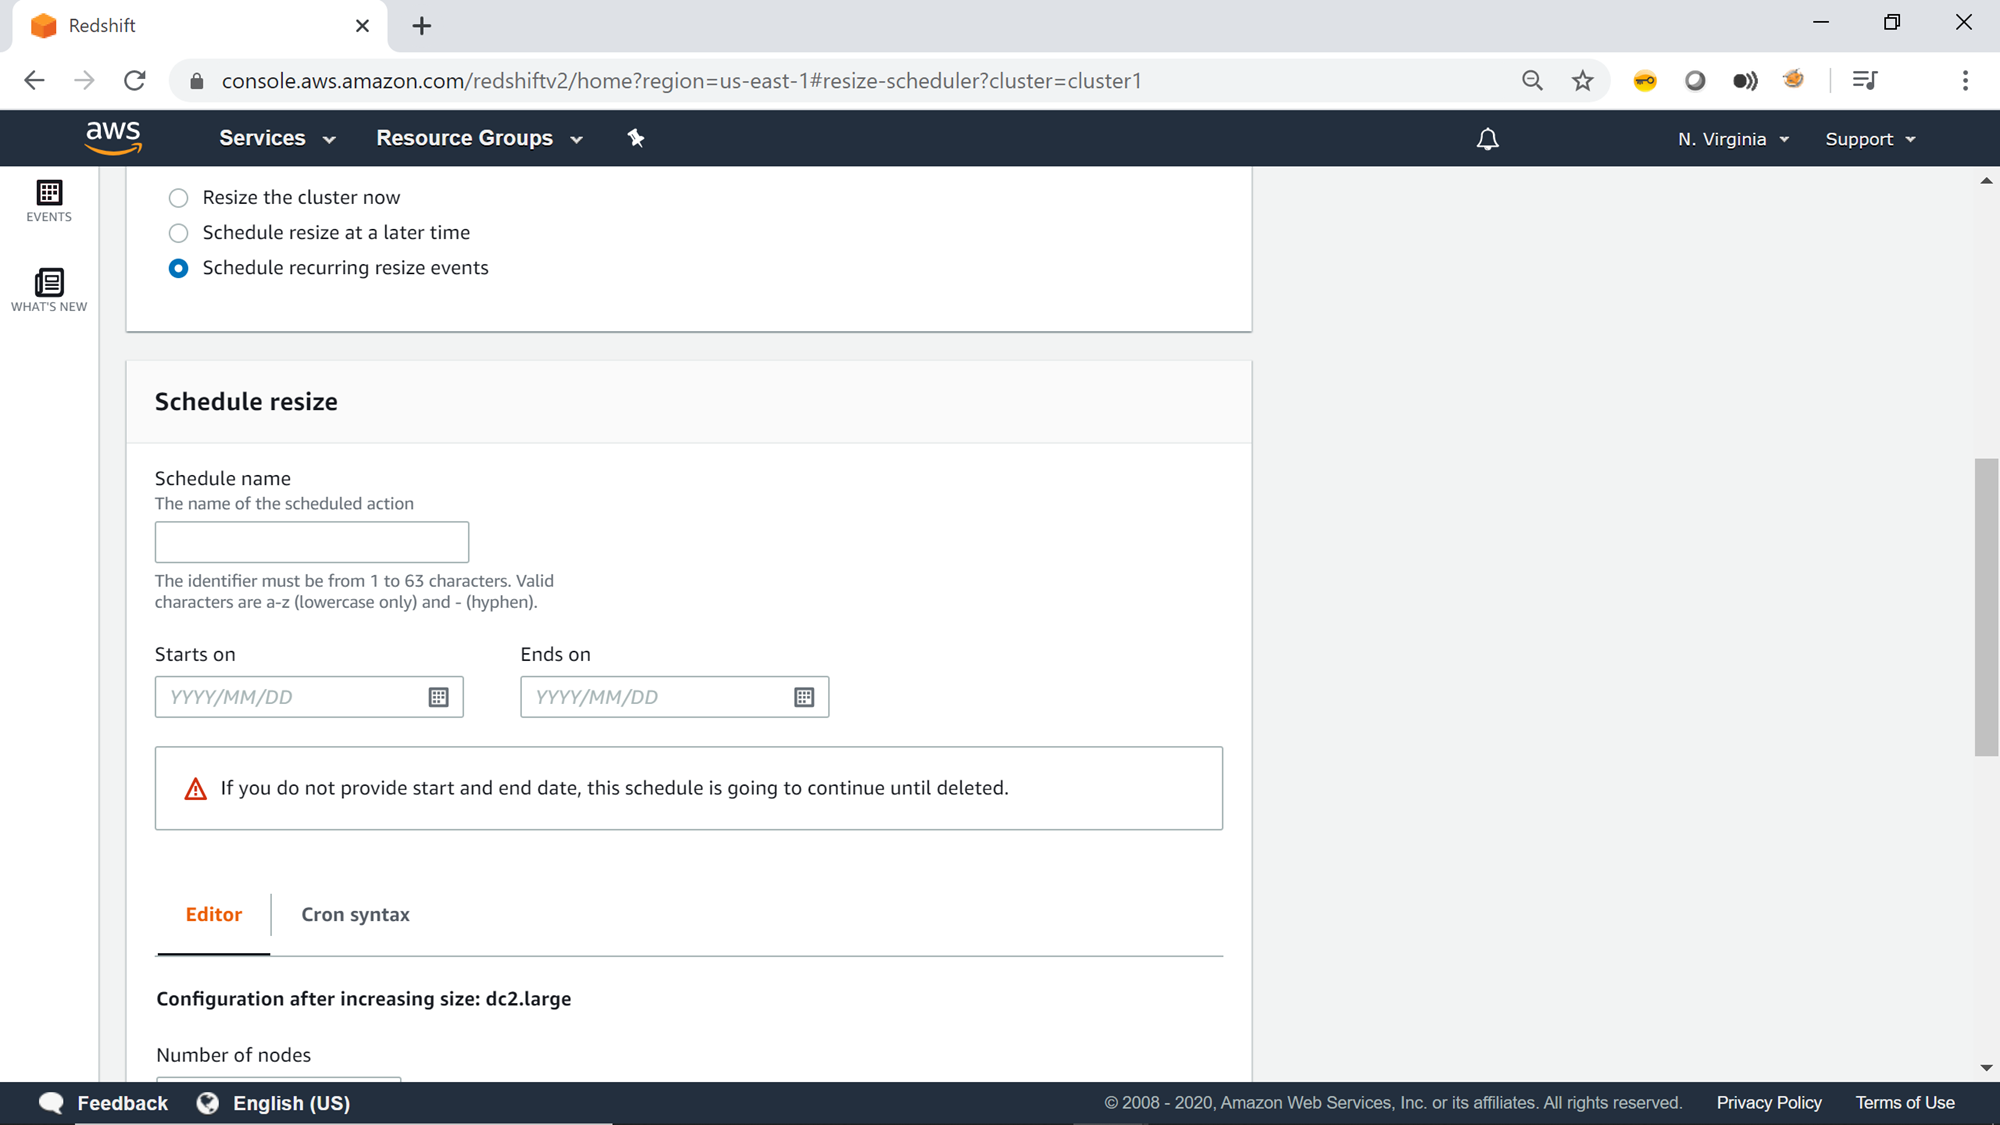Open the Privacy Policy link

point(1768,1102)
